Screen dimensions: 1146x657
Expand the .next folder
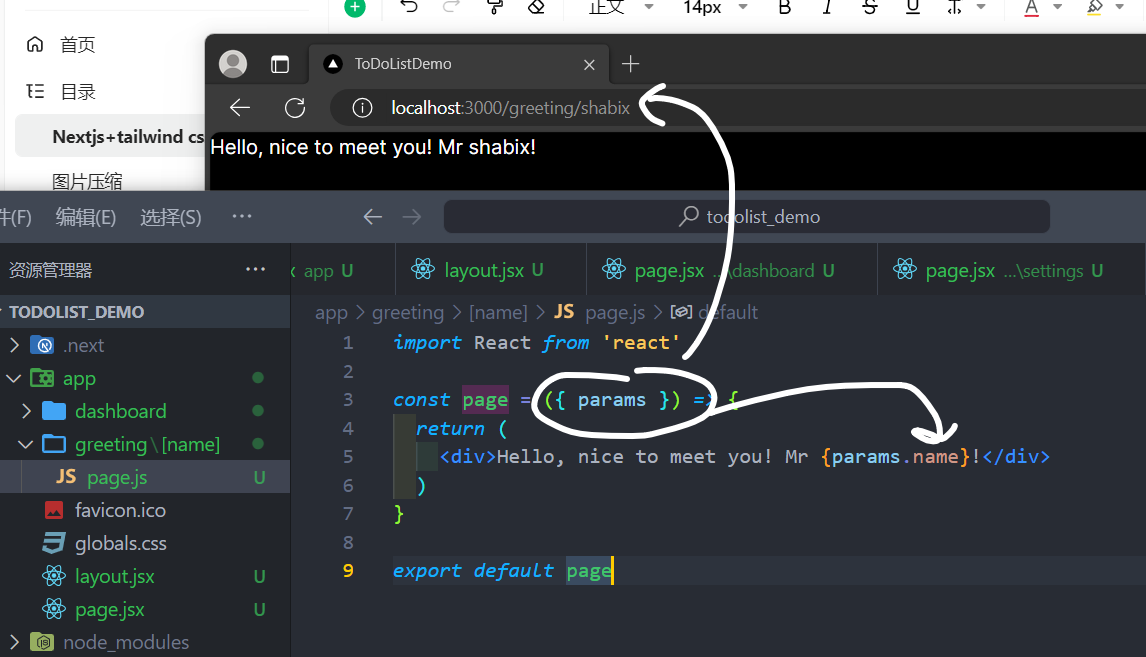point(15,345)
